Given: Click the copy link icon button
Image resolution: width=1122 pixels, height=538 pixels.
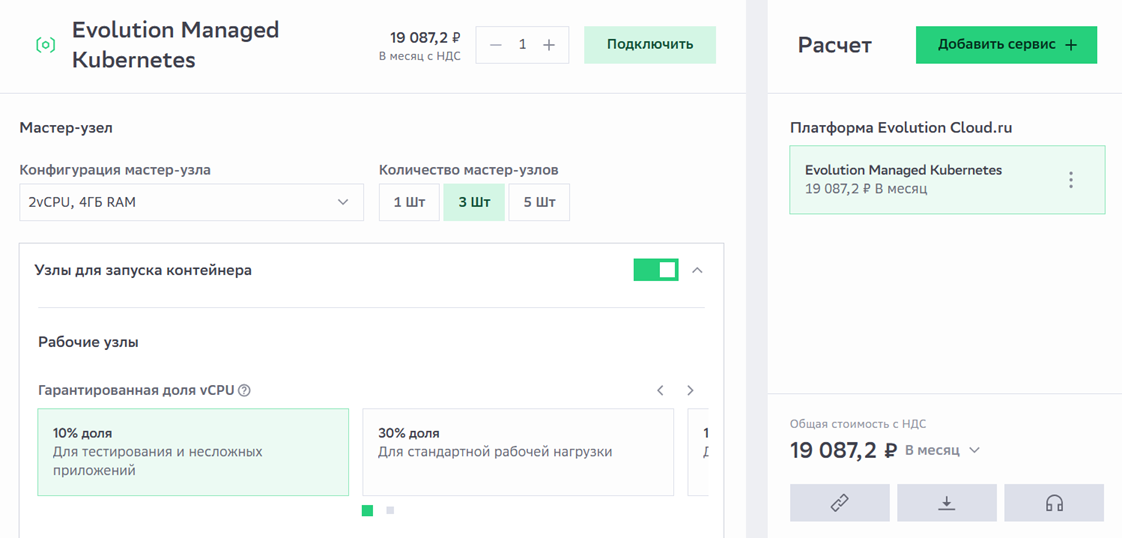Looking at the screenshot, I should pyautogui.click(x=840, y=503).
